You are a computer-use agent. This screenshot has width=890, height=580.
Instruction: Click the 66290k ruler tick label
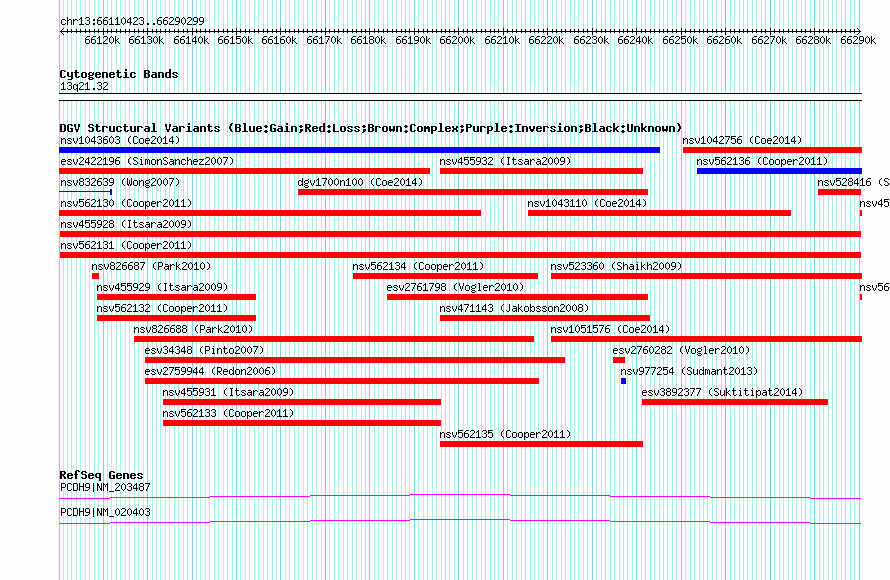(x=858, y=40)
